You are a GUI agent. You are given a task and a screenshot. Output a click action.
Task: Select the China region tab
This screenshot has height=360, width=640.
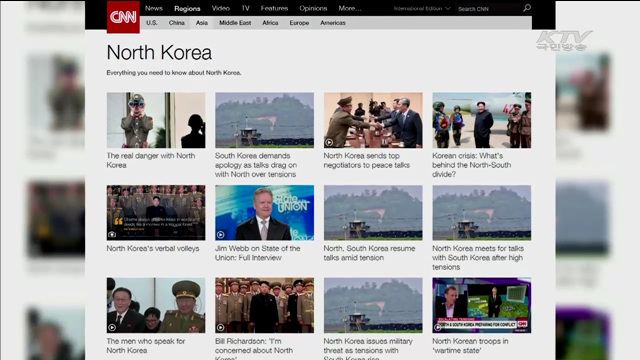pos(177,23)
